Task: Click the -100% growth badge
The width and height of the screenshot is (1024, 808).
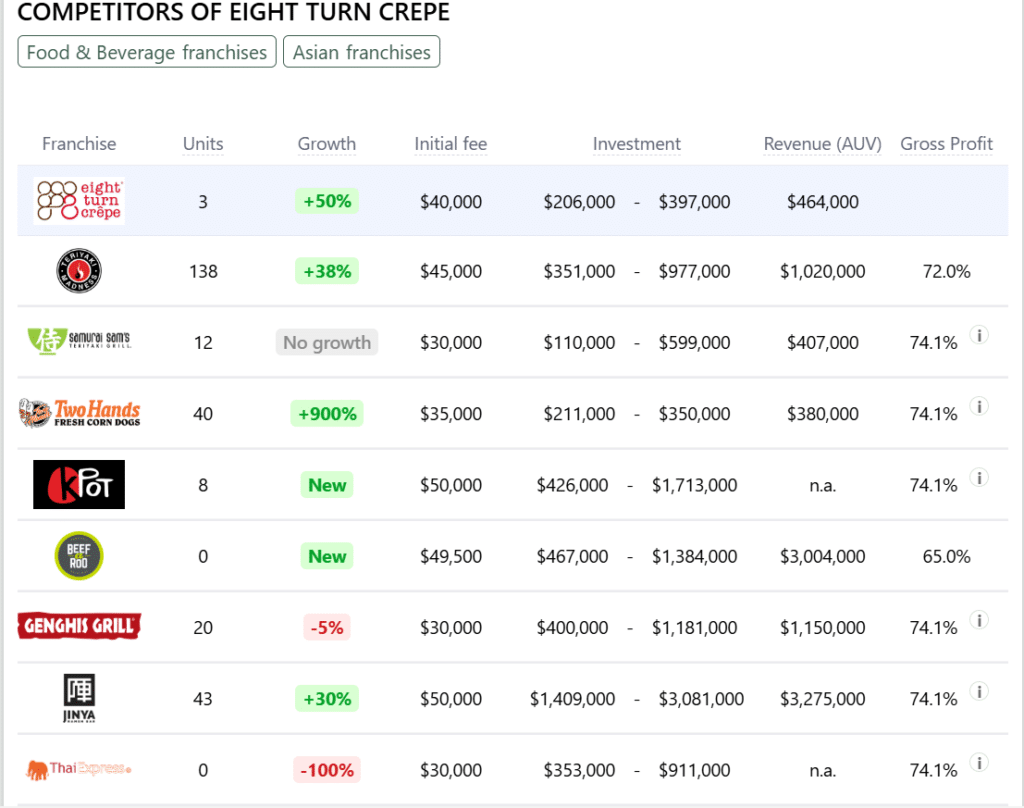Action: pyautogui.click(x=327, y=769)
